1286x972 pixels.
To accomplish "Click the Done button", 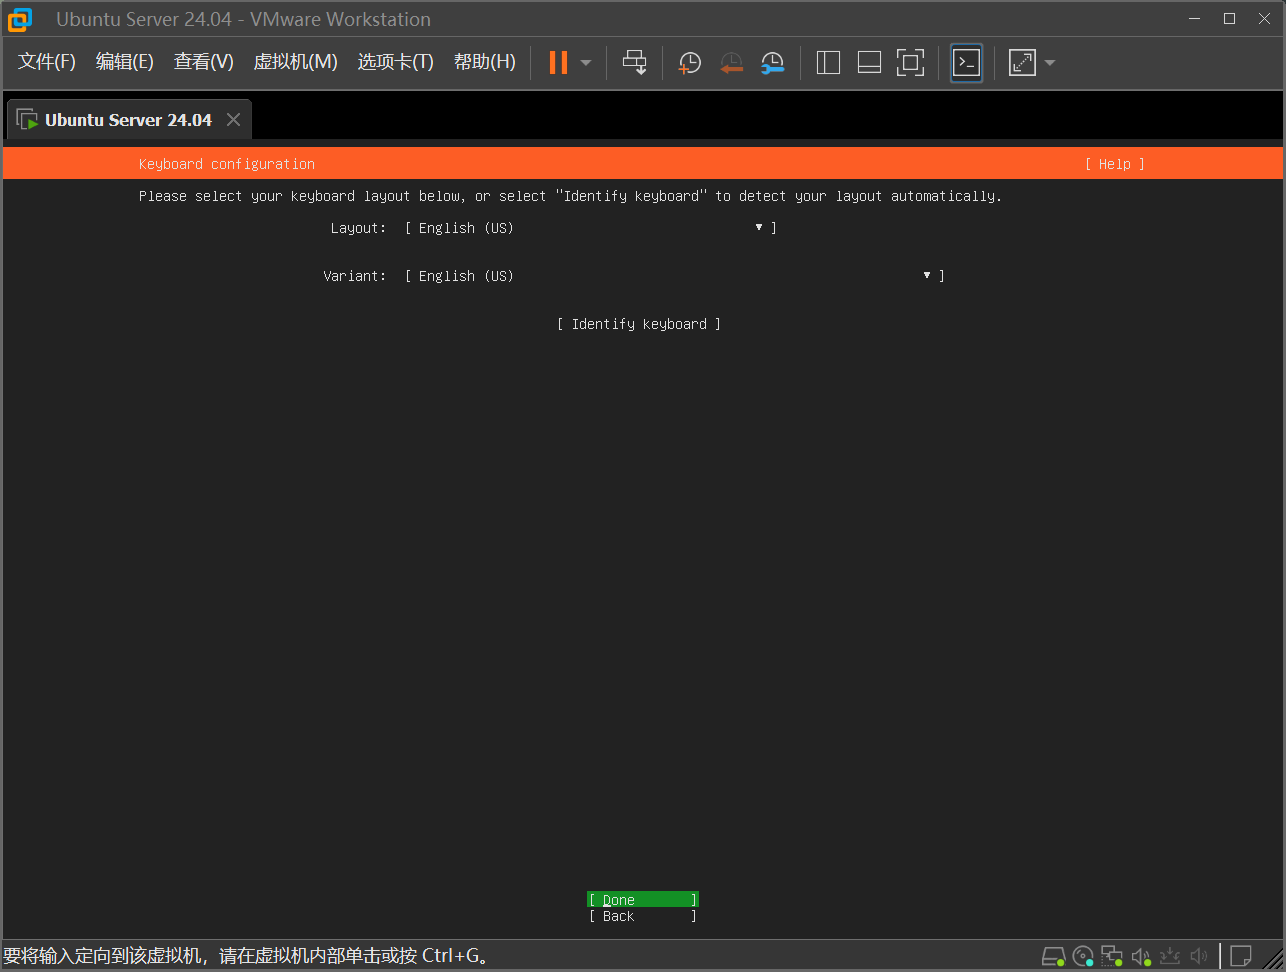I will pos(643,900).
